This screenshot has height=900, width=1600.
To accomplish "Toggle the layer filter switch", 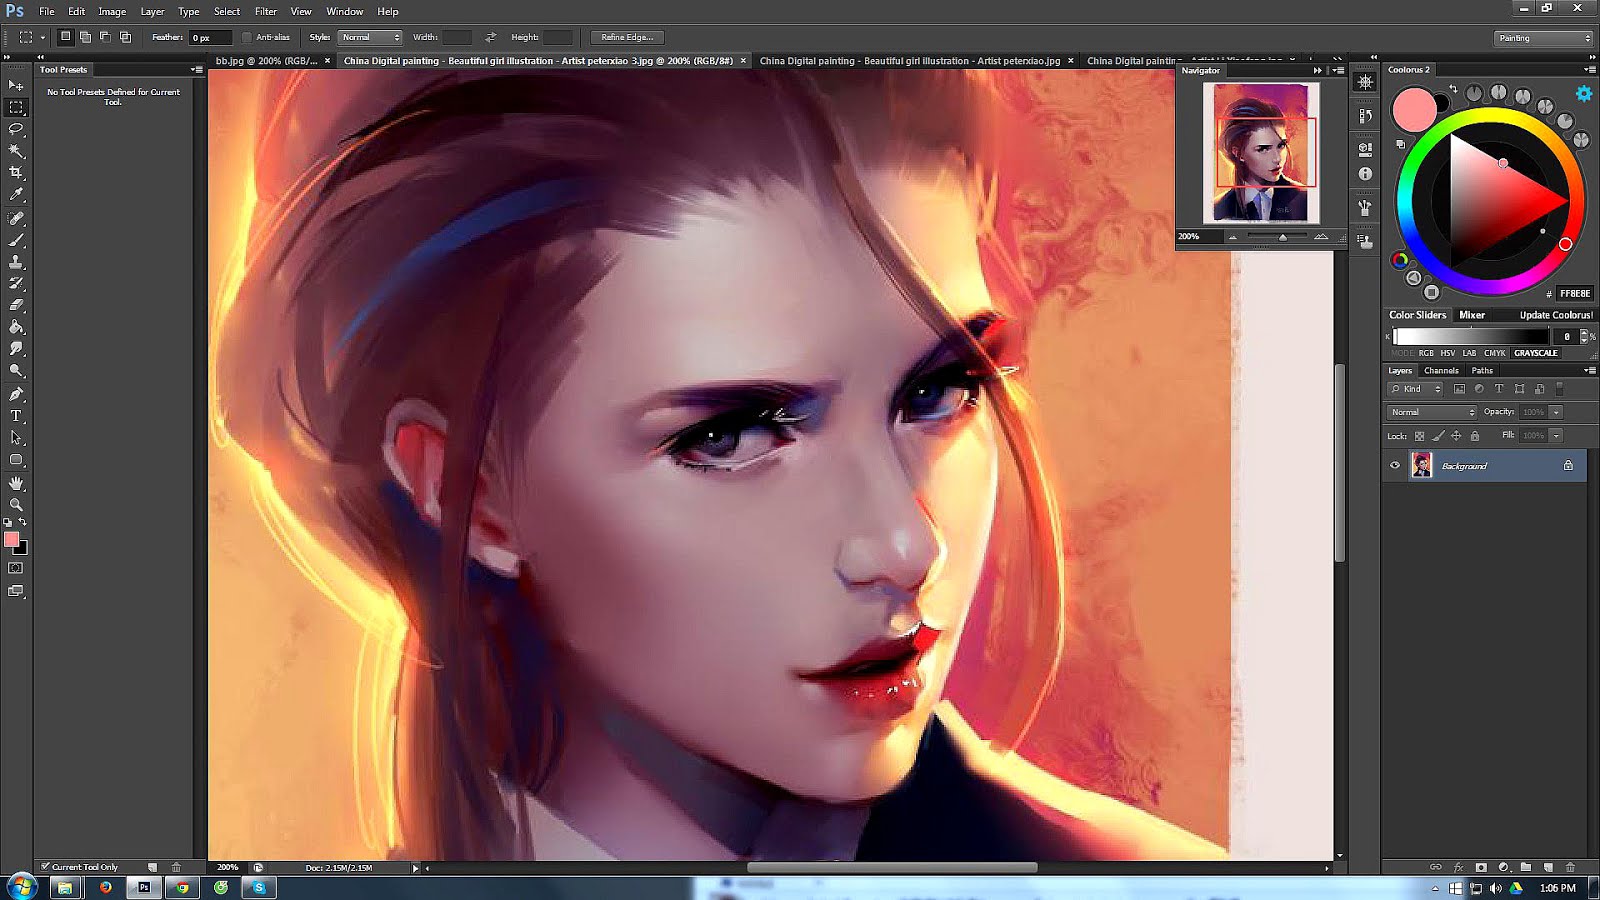I will [1560, 389].
